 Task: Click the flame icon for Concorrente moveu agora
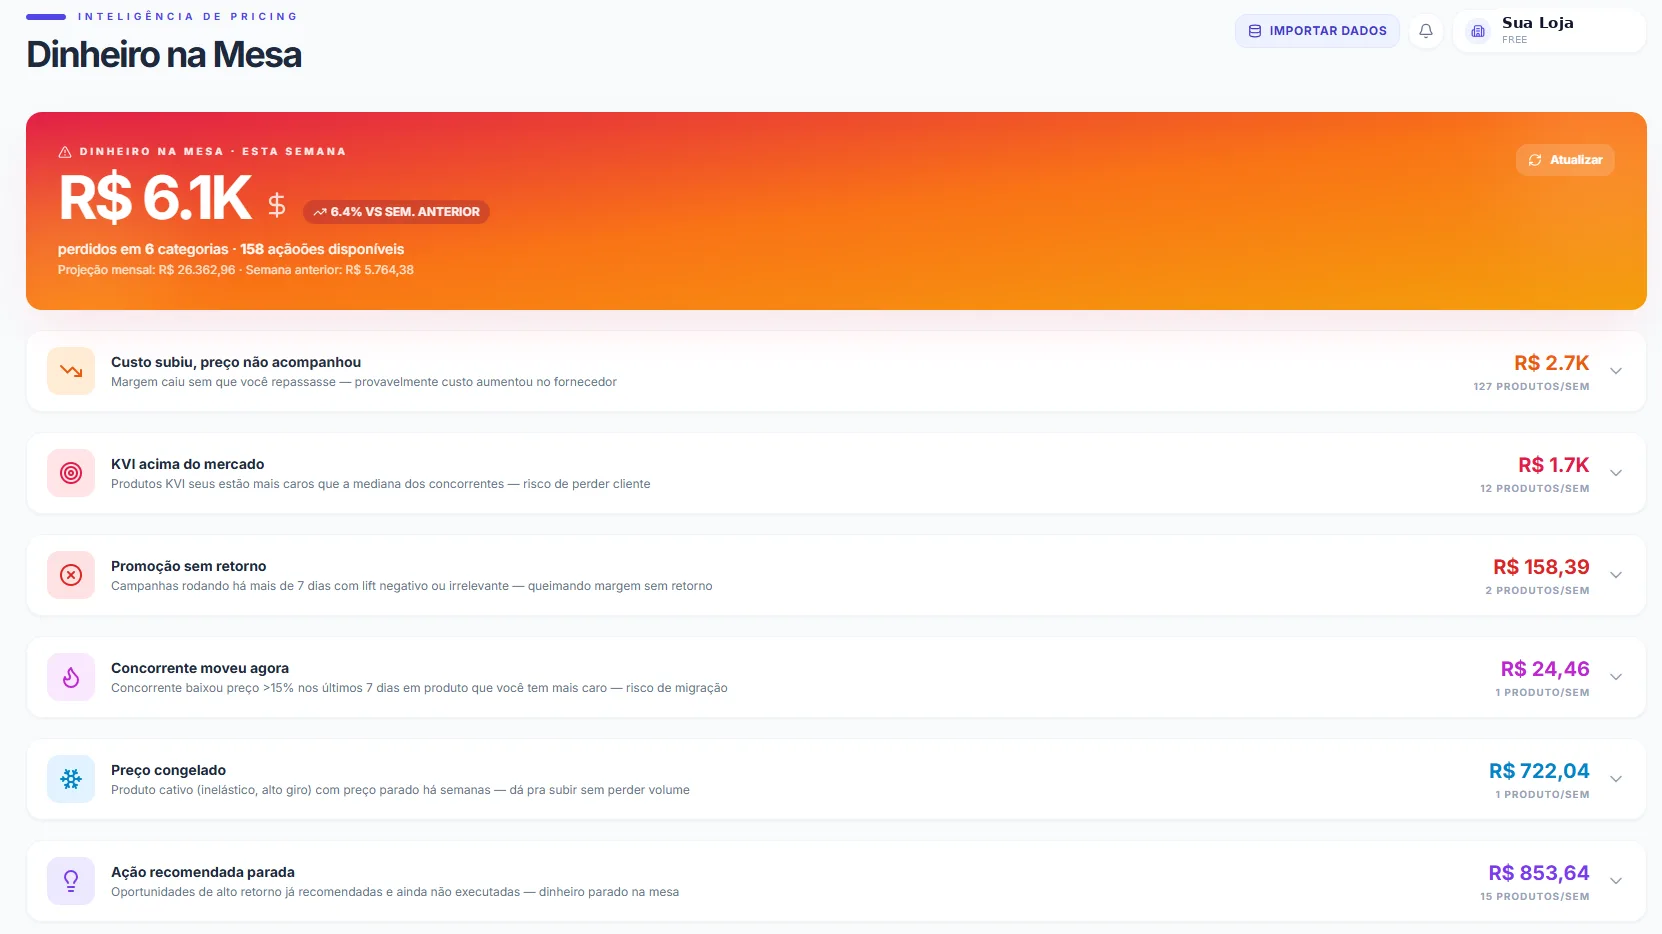(x=71, y=677)
